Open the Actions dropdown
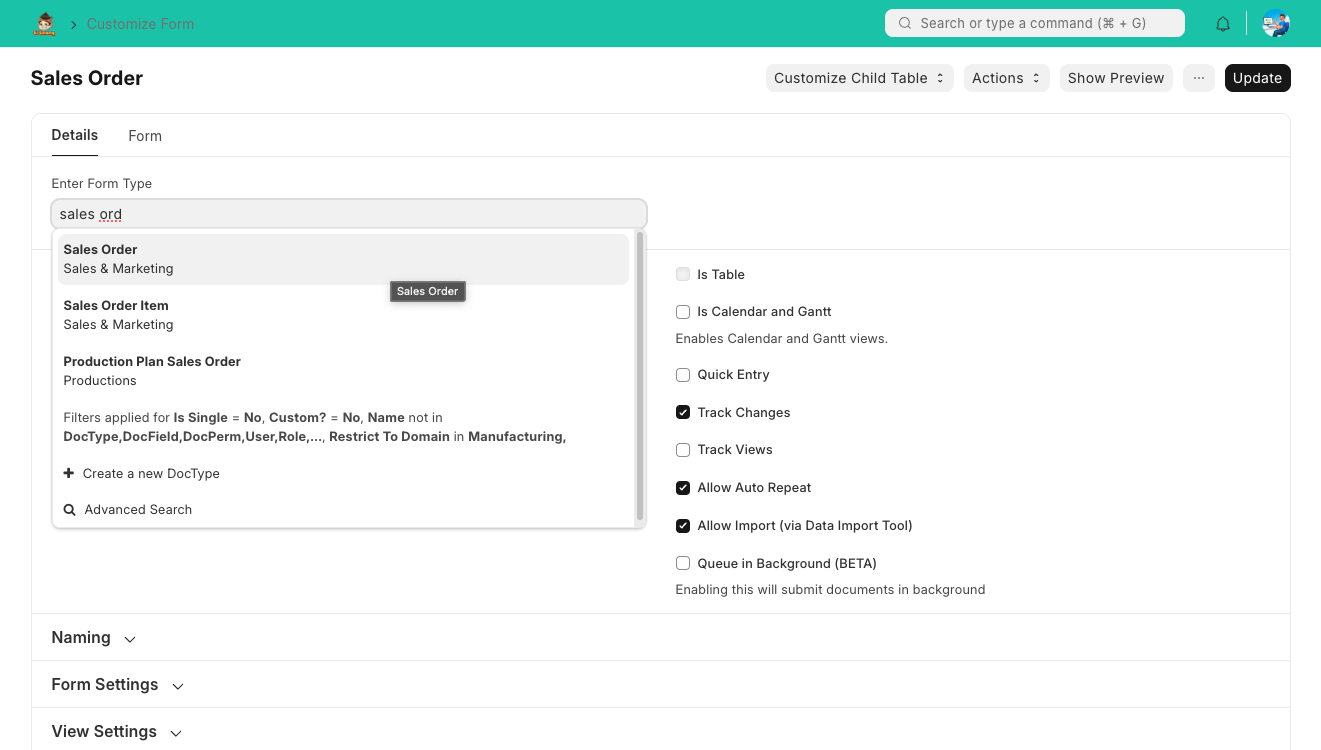 [x=1006, y=78]
